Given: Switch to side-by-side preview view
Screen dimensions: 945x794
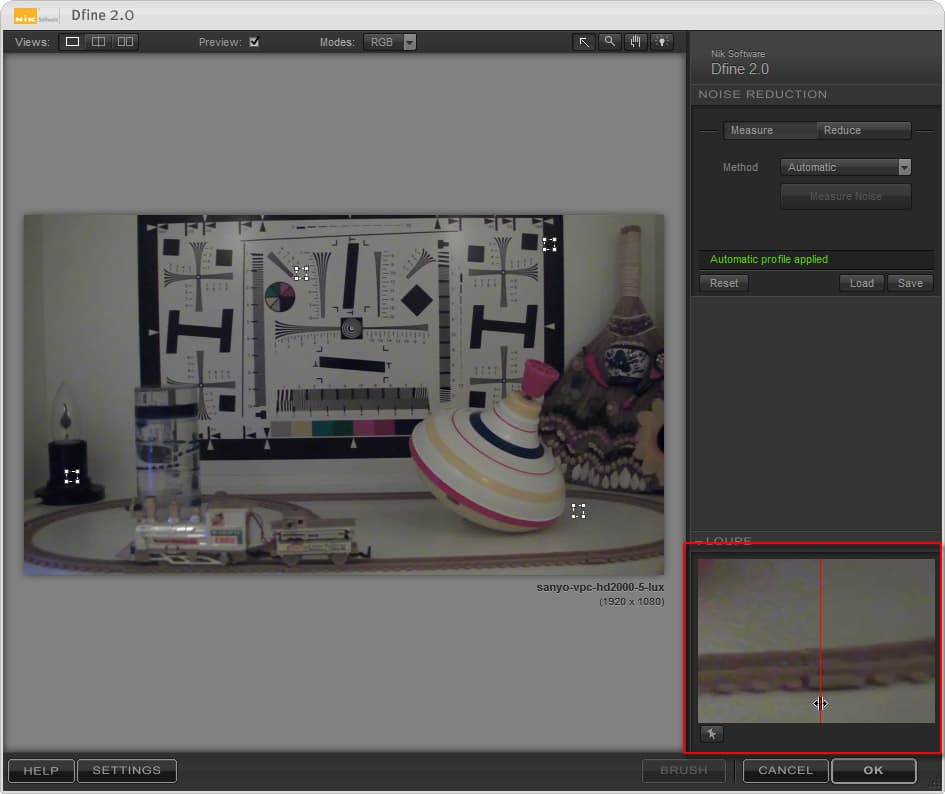Looking at the screenshot, I should pyautogui.click(x=125, y=42).
